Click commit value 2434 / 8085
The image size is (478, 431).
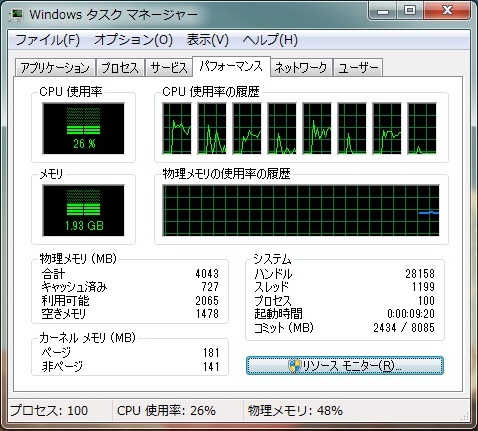click(x=404, y=328)
